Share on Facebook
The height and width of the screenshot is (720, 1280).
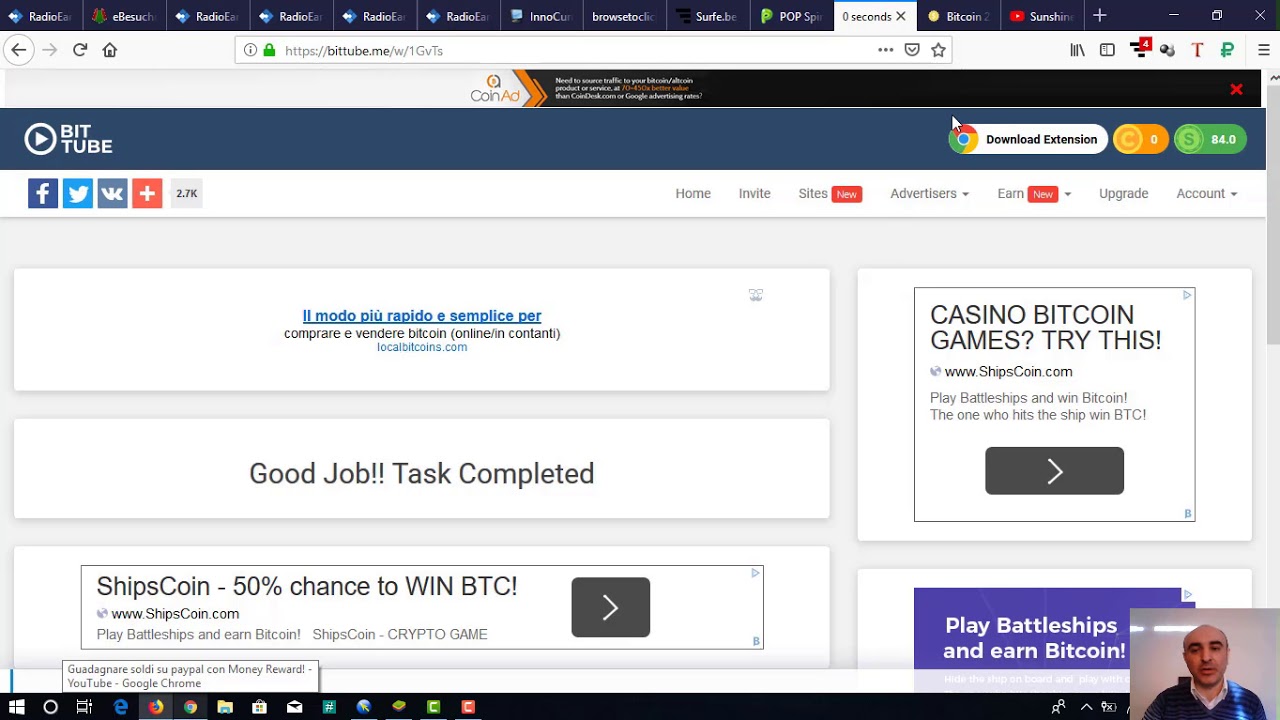pyautogui.click(x=43, y=194)
